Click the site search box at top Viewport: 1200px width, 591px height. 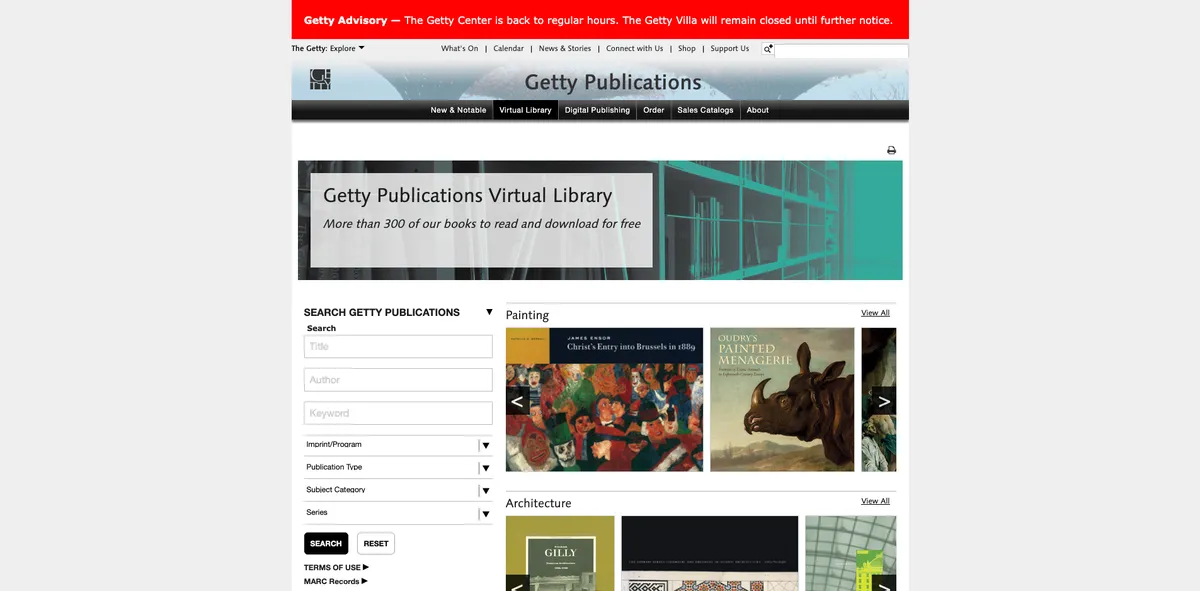point(841,50)
